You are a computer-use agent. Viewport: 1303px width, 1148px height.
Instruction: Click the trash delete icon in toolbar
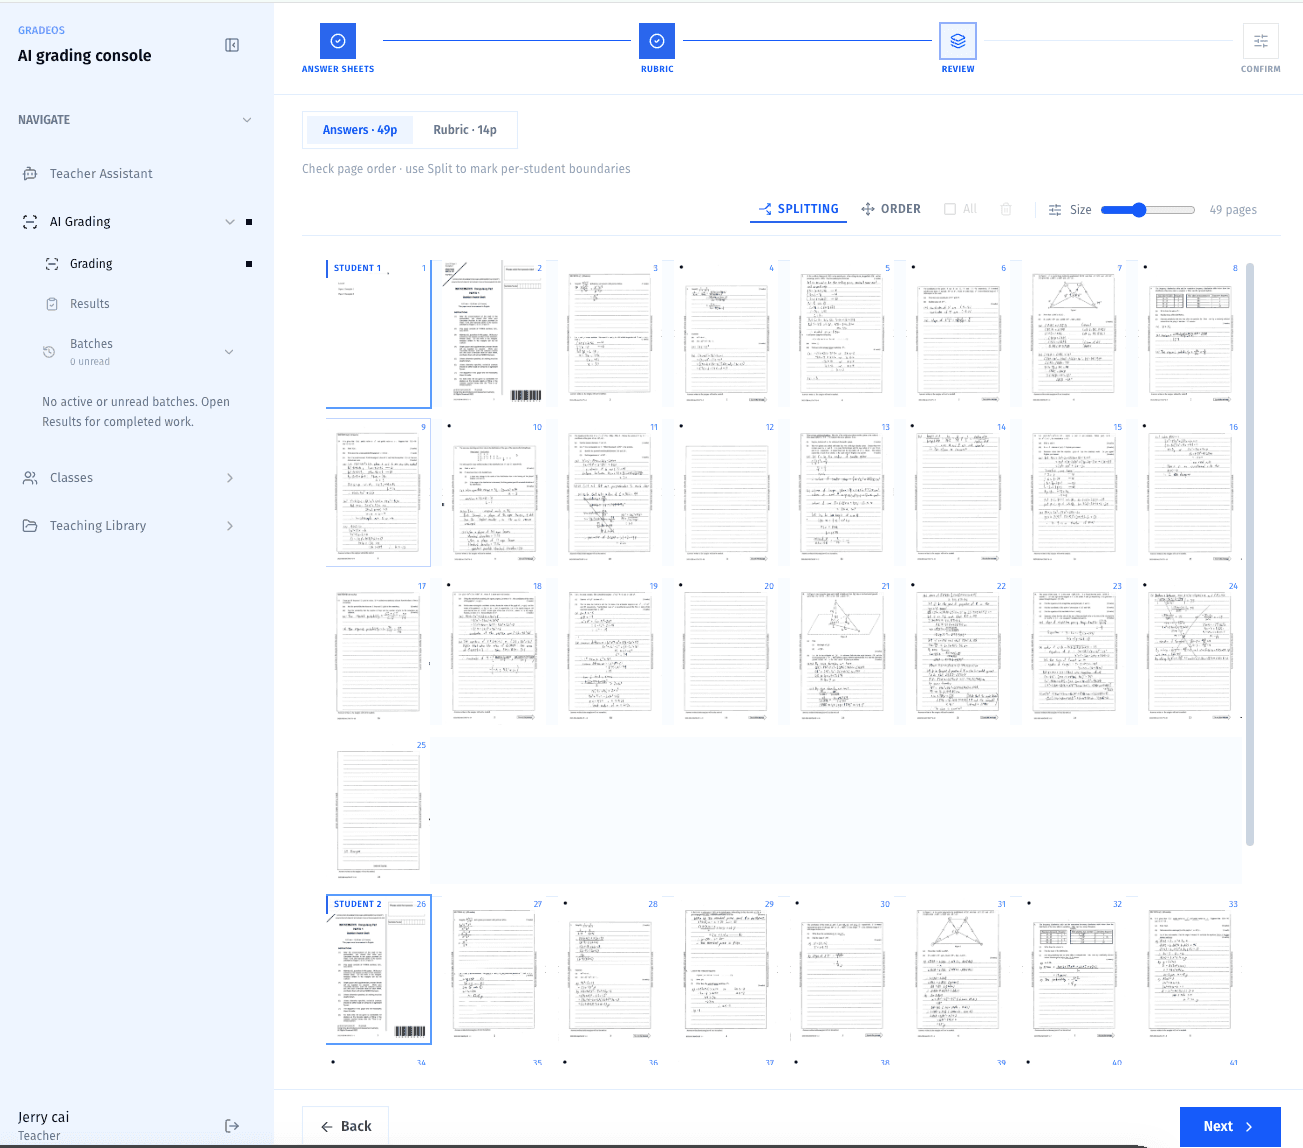click(1006, 209)
